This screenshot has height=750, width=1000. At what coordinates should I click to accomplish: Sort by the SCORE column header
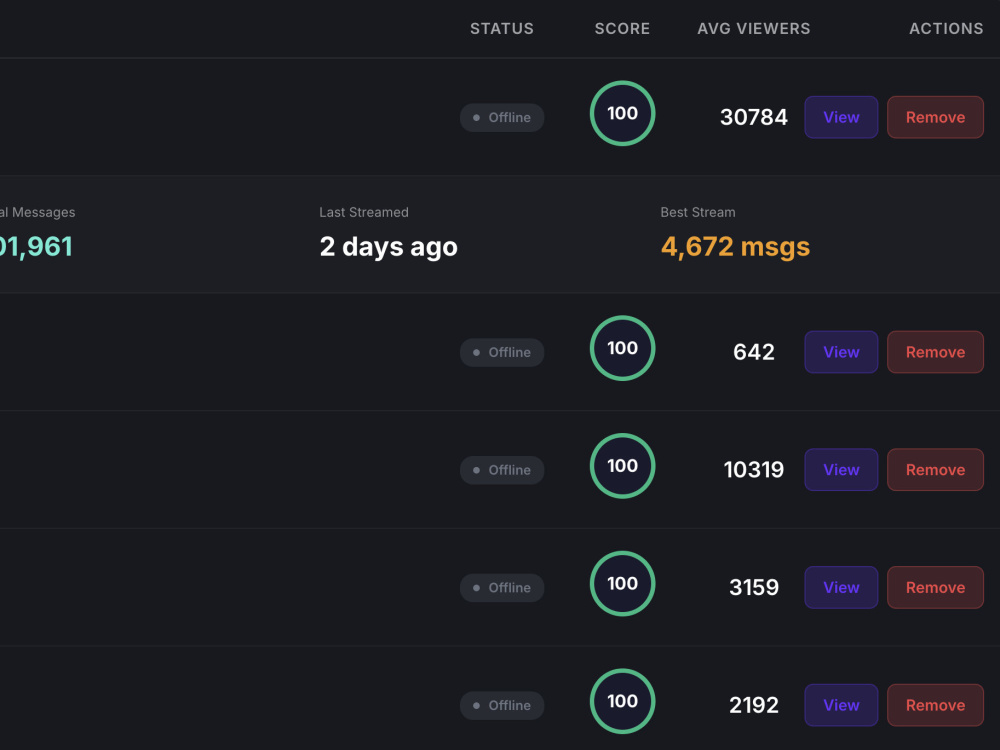622,29
